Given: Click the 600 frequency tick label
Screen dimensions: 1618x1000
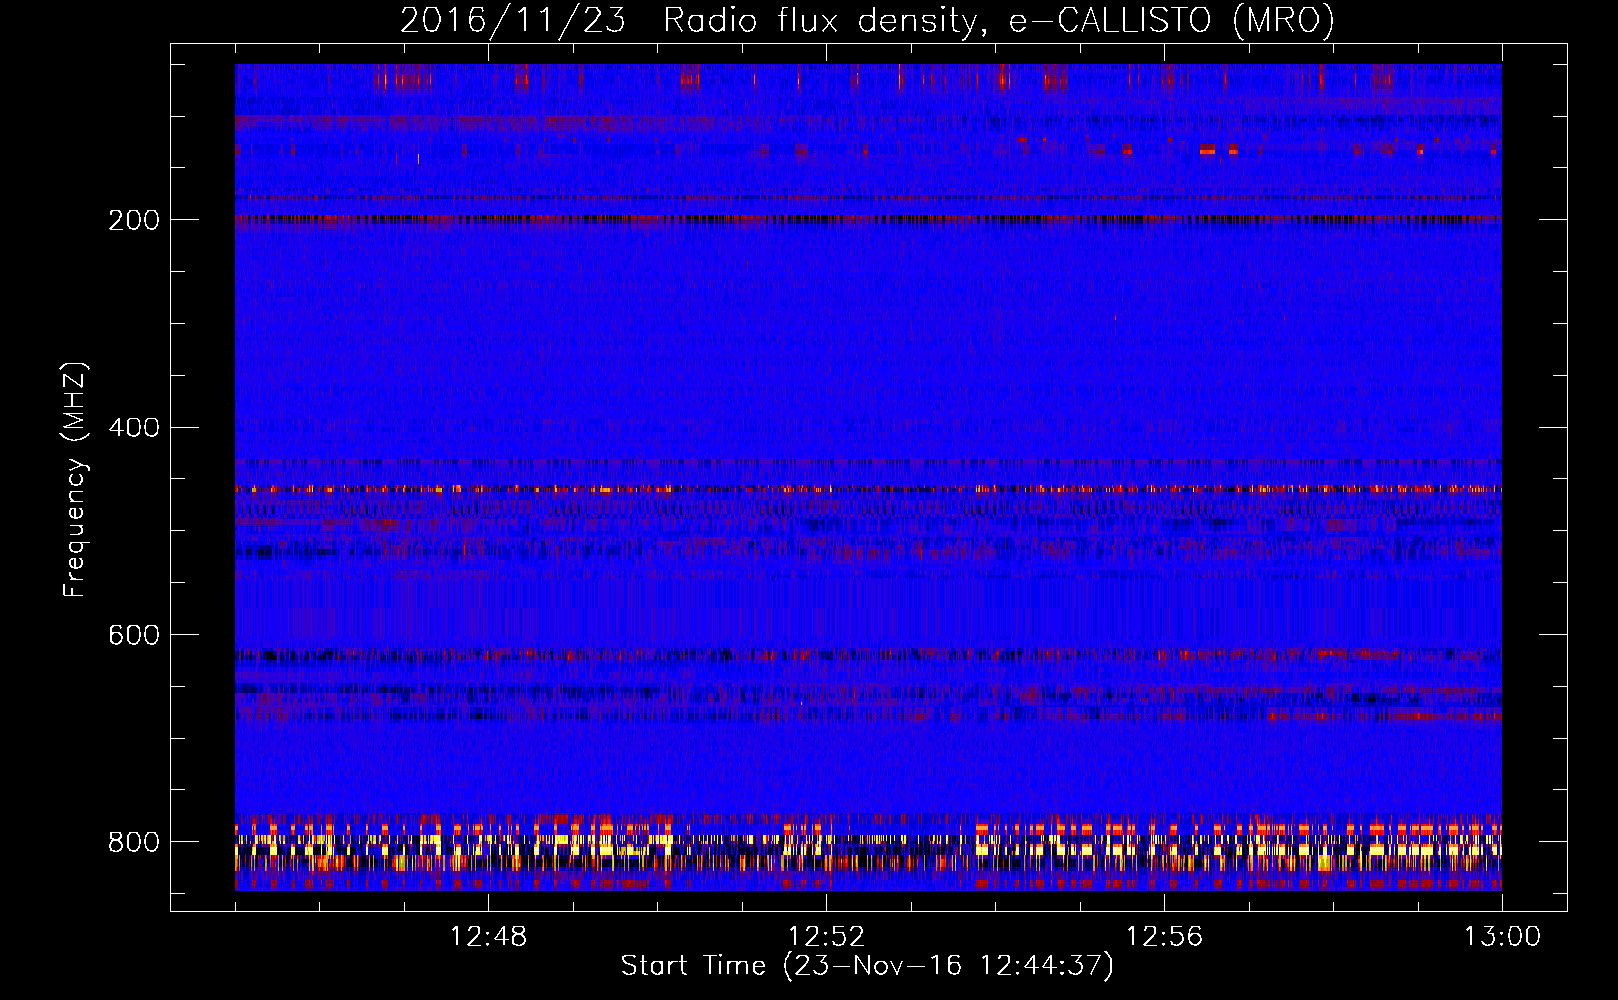Looking at the screenshot, I should (133, 636).
